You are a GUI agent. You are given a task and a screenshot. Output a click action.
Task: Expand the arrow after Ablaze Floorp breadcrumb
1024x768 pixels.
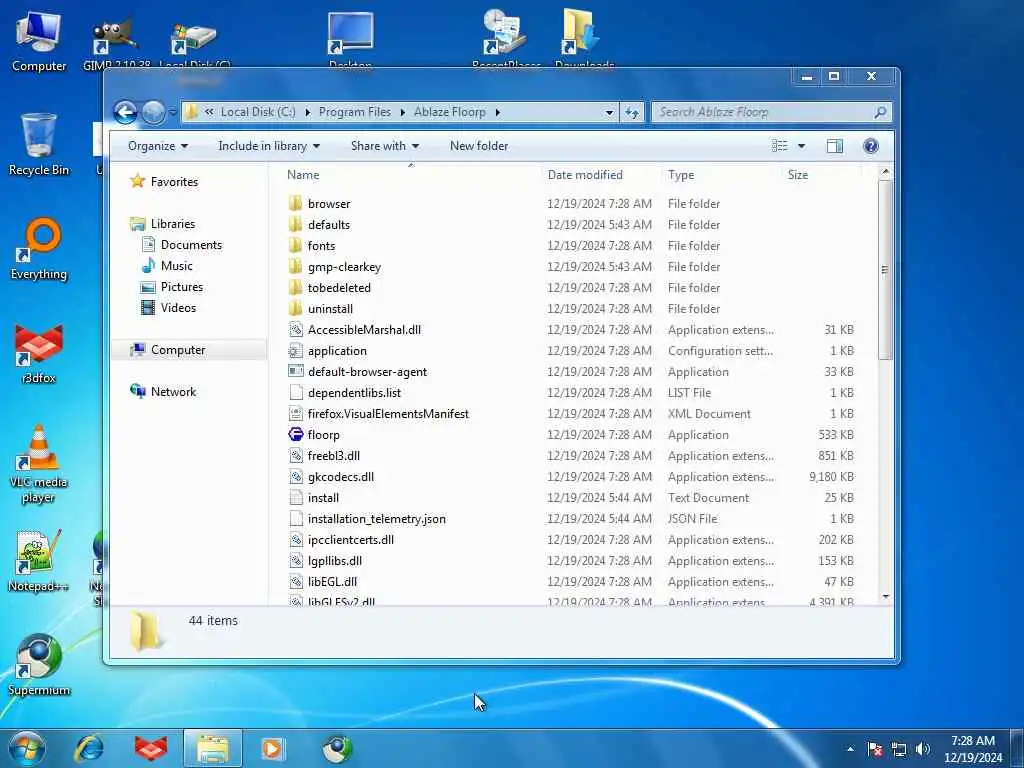(498, 112)
